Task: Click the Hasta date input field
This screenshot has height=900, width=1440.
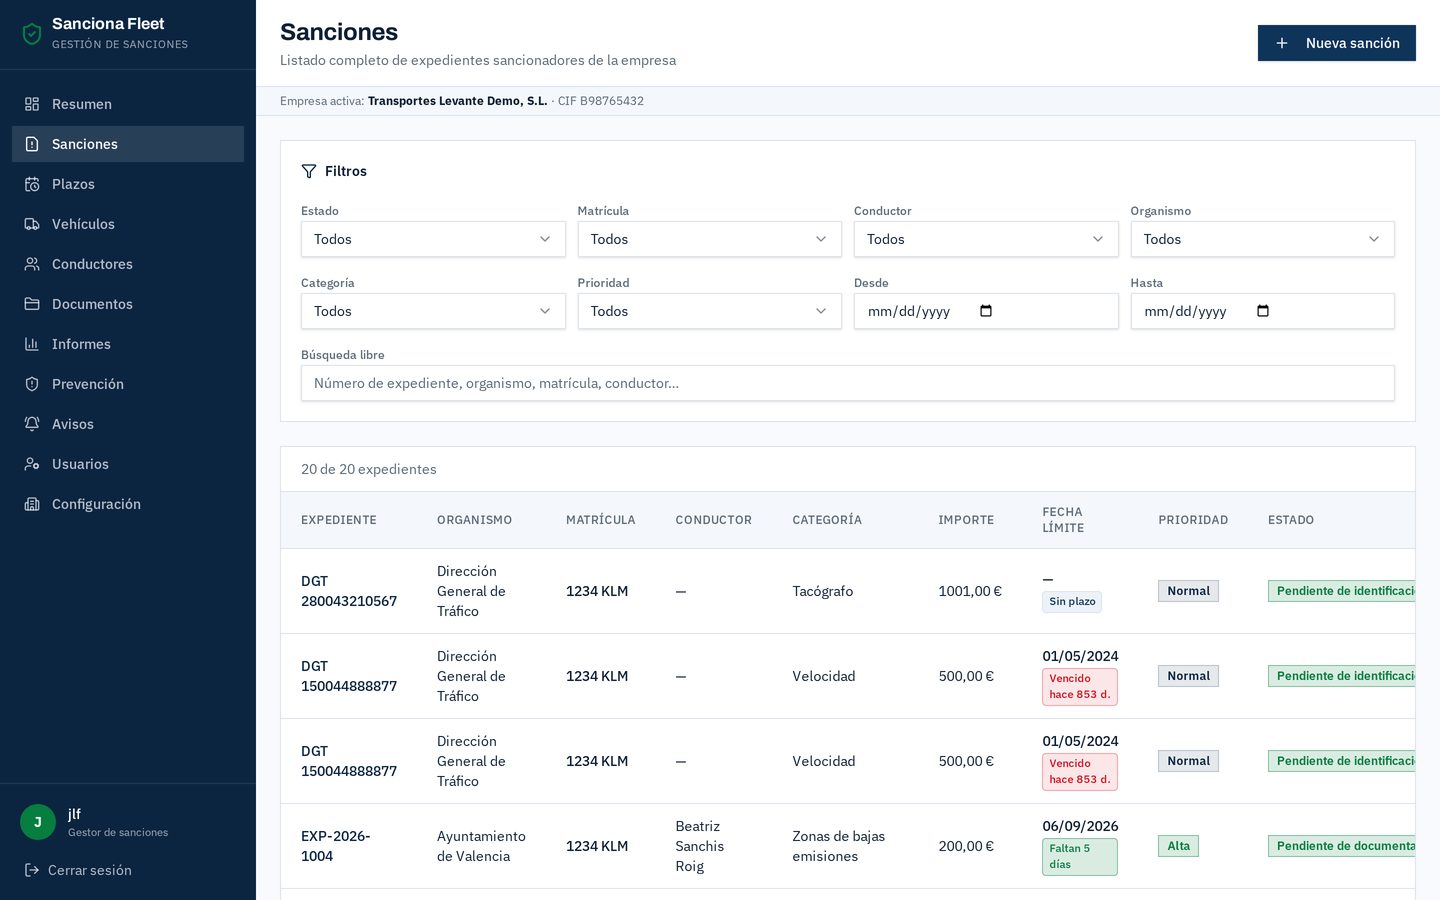Action: point(1263,311)
